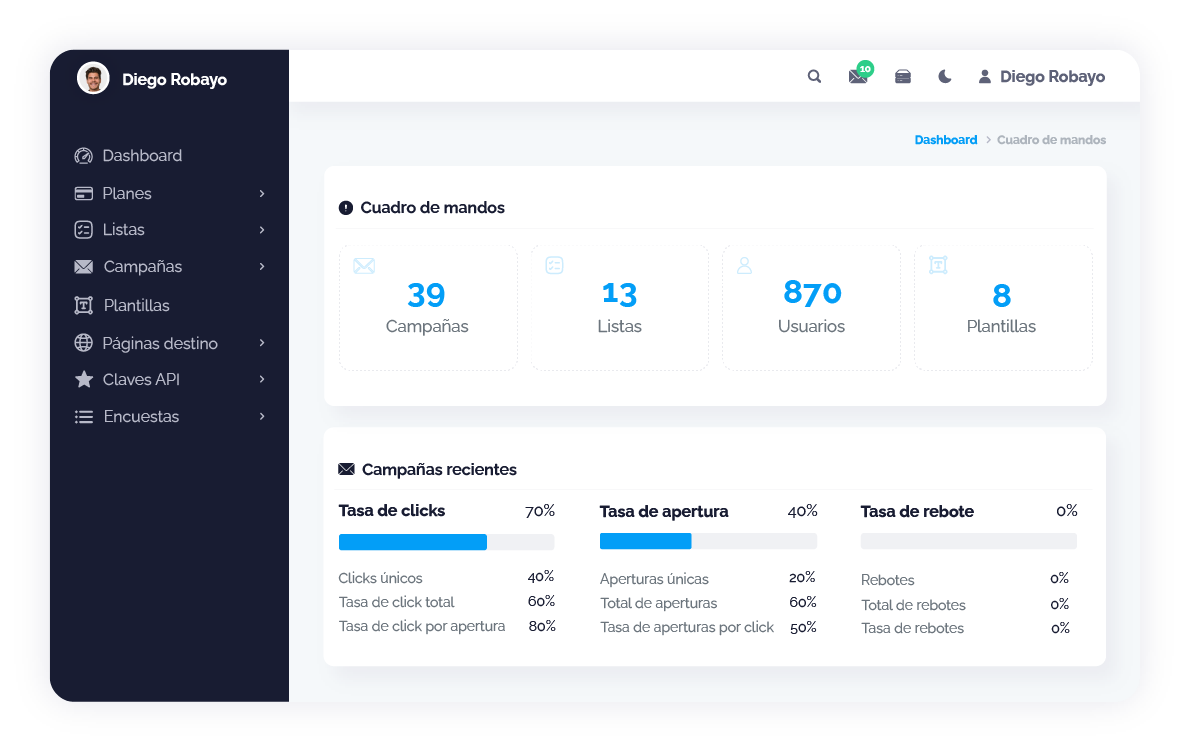Click the briefcase icon in top bar
Viewport: 1188px width, 750px height.
[902, 77]
